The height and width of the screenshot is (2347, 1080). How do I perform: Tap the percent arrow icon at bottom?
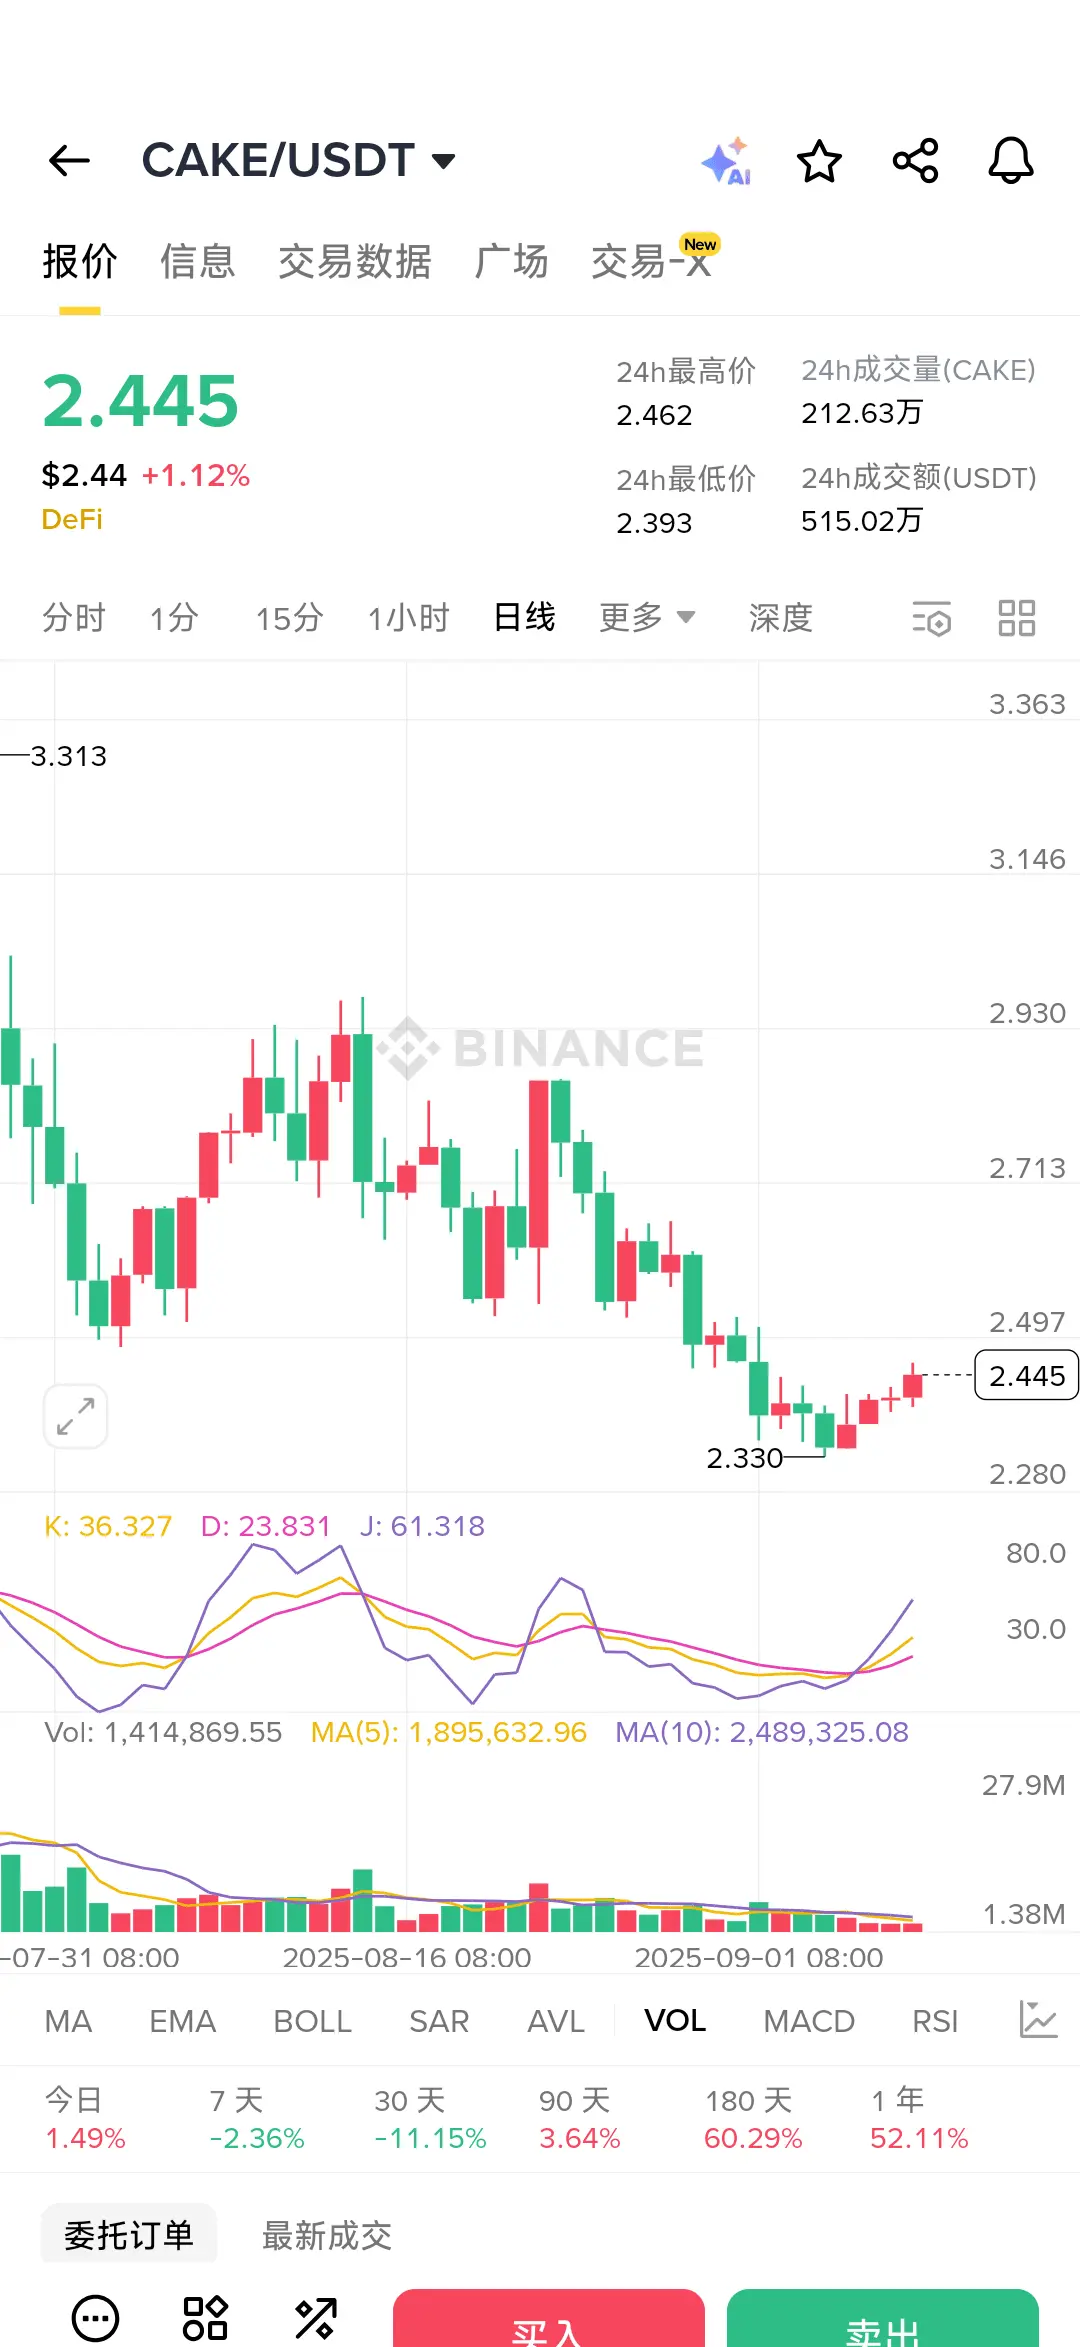point(315,2318)
